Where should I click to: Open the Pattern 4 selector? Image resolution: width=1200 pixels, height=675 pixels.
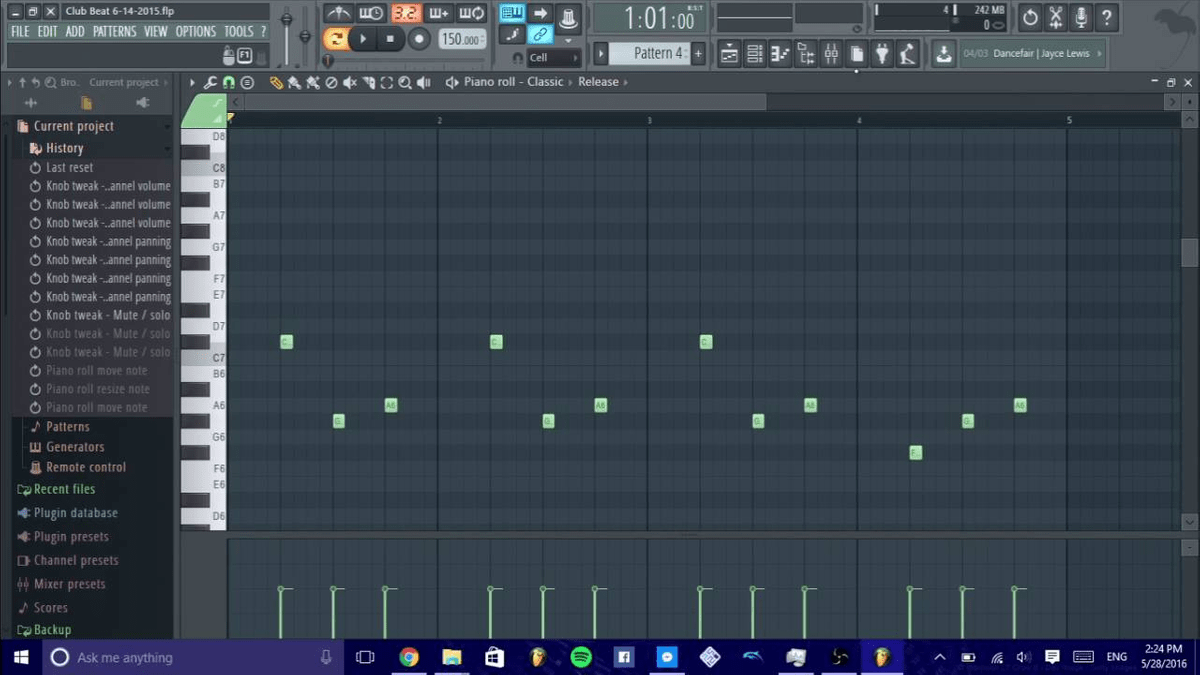coord(648,53)
